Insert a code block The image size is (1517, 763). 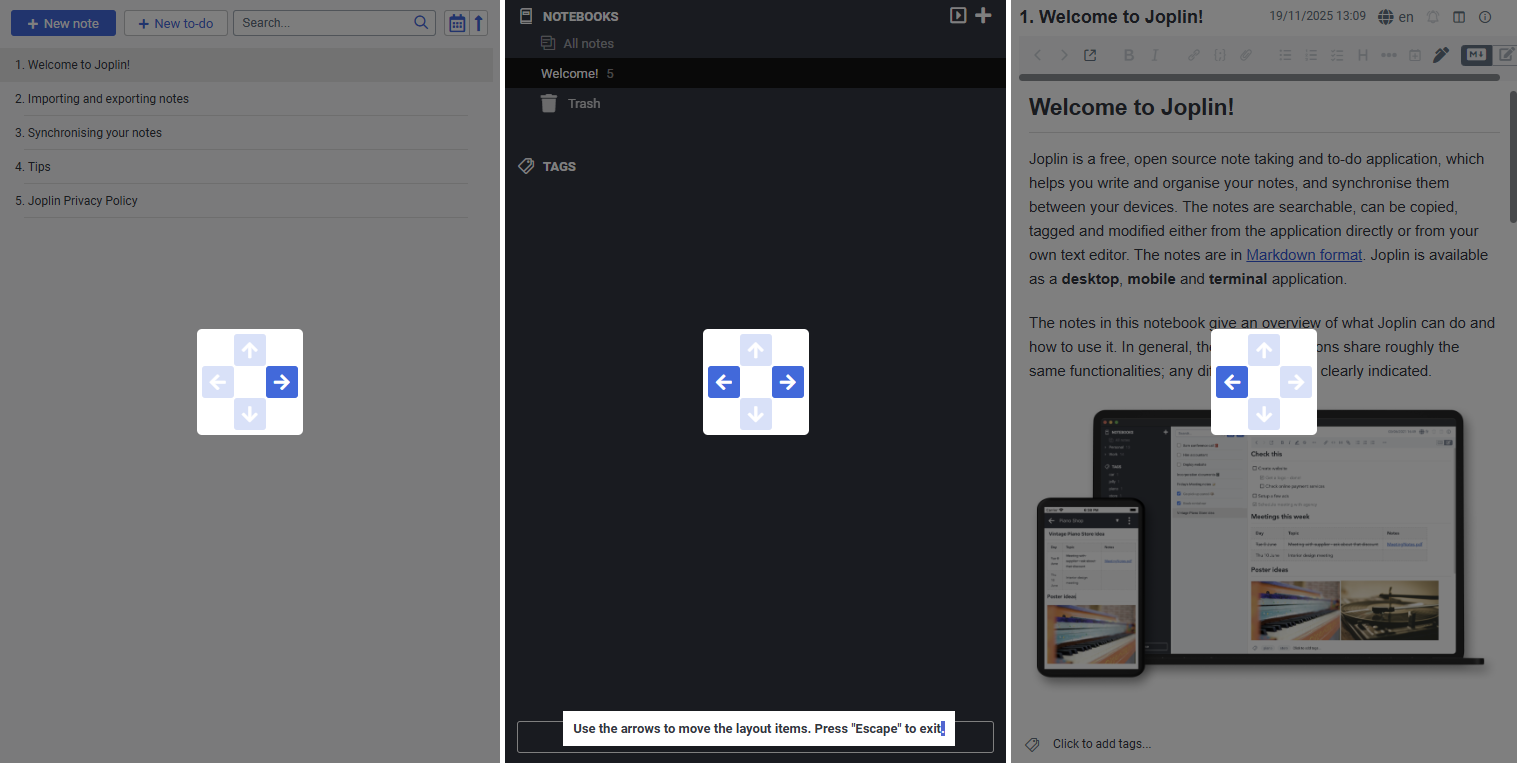coord(1219,55)
